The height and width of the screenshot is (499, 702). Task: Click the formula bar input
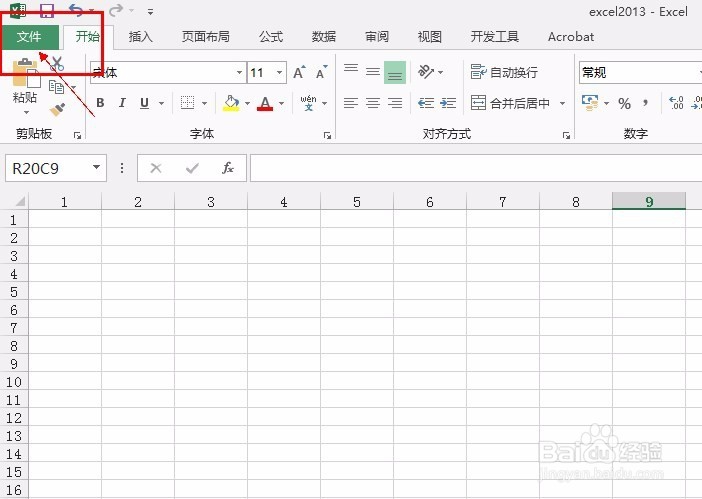[x=476, y=168]
